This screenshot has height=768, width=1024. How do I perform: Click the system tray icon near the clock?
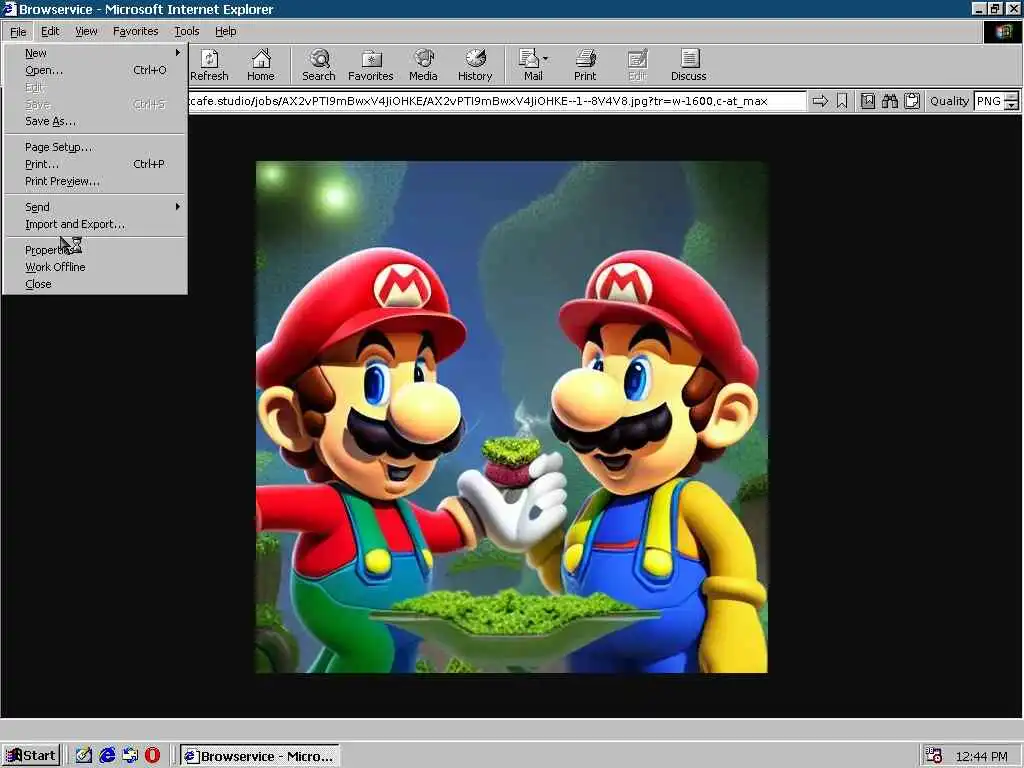tap(934, 756)
